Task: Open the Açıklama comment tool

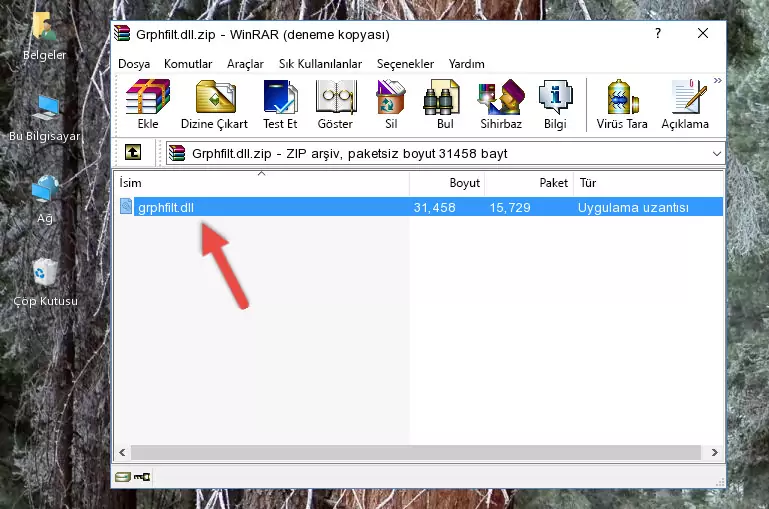Action: coord(685,104)
